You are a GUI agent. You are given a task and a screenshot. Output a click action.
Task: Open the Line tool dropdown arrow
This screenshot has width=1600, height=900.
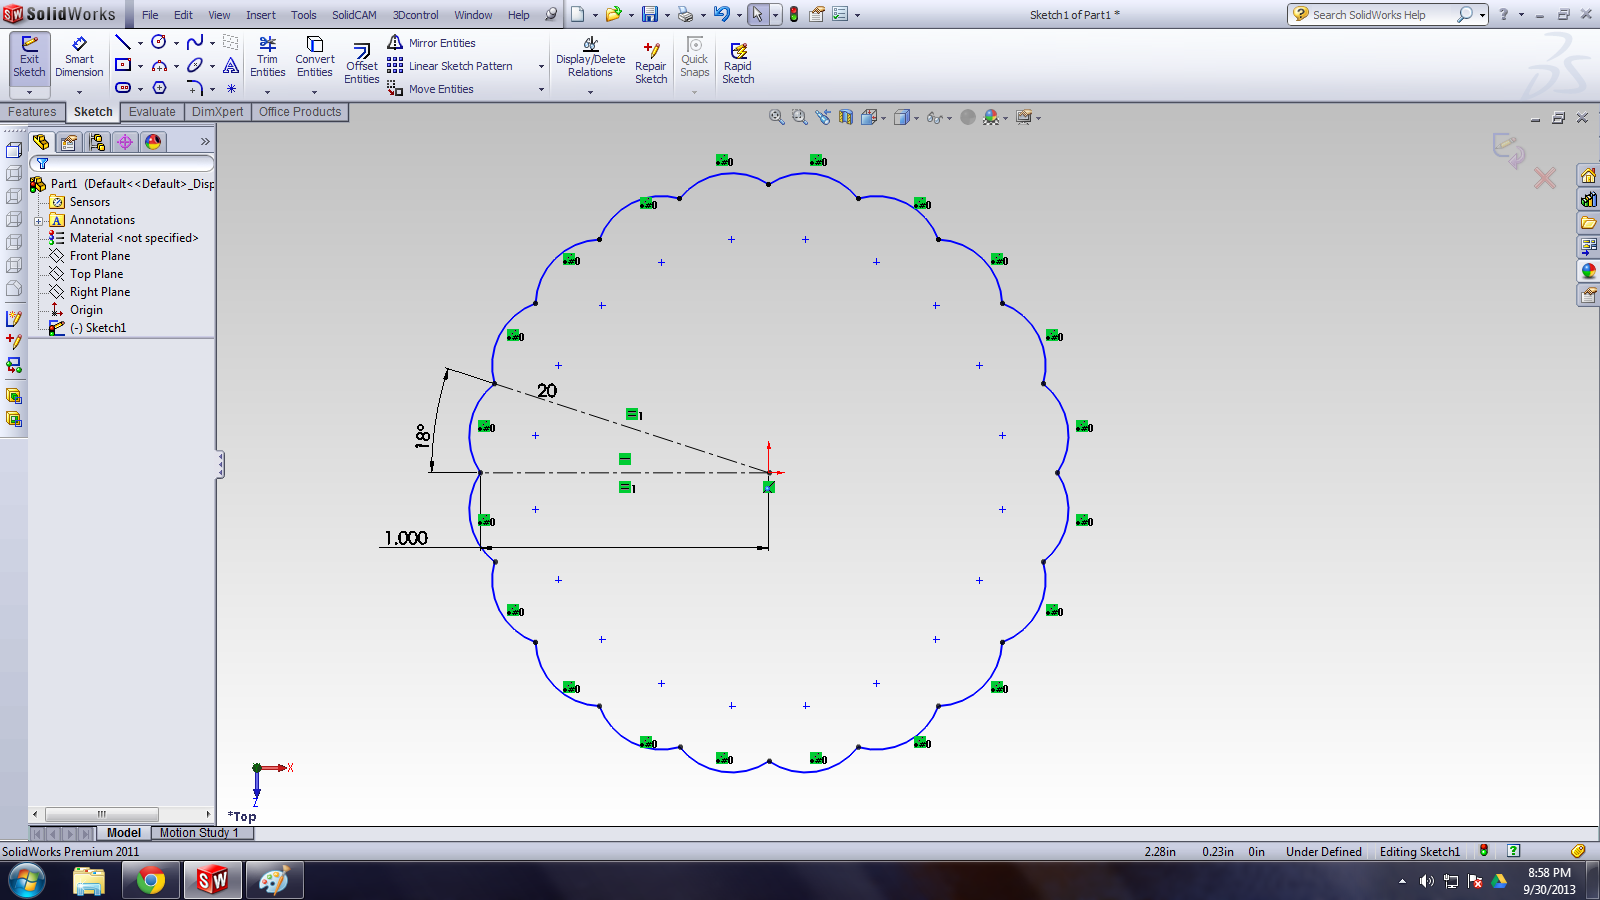[140, 44]
